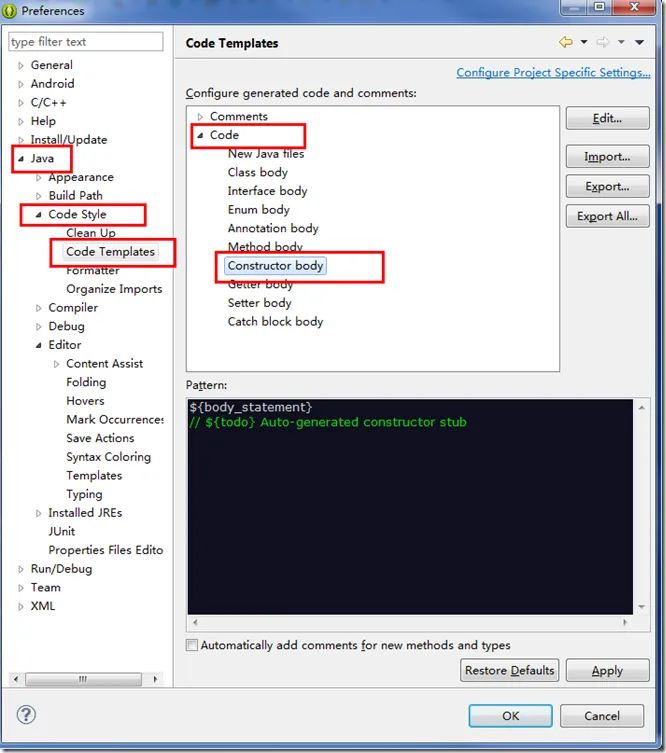Open the Folding preference page
Viewport: 666px width, 753px height.
(x=86, y=382)
